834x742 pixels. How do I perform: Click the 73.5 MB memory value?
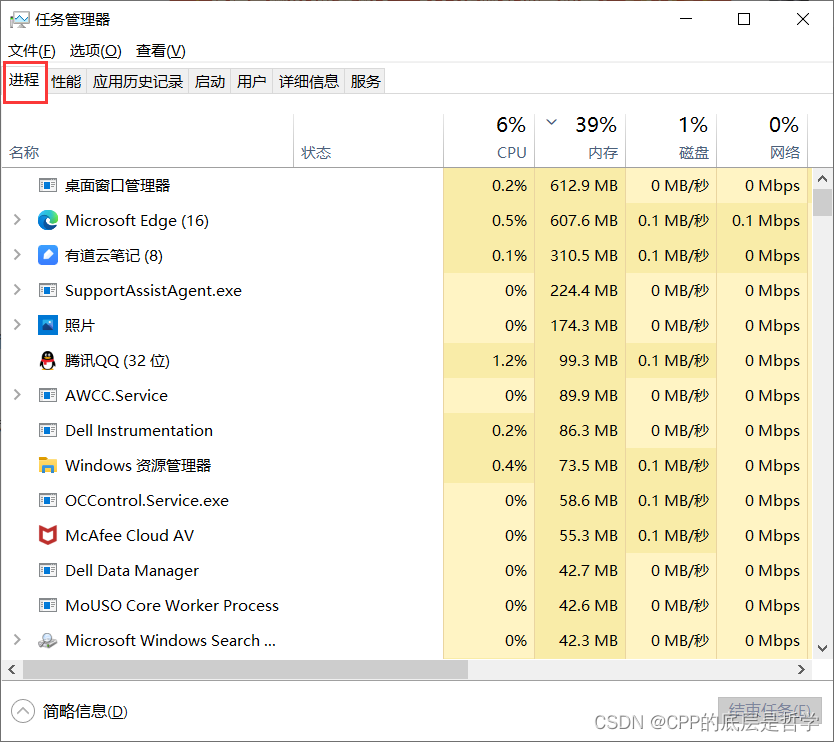[x=588, y=465]
